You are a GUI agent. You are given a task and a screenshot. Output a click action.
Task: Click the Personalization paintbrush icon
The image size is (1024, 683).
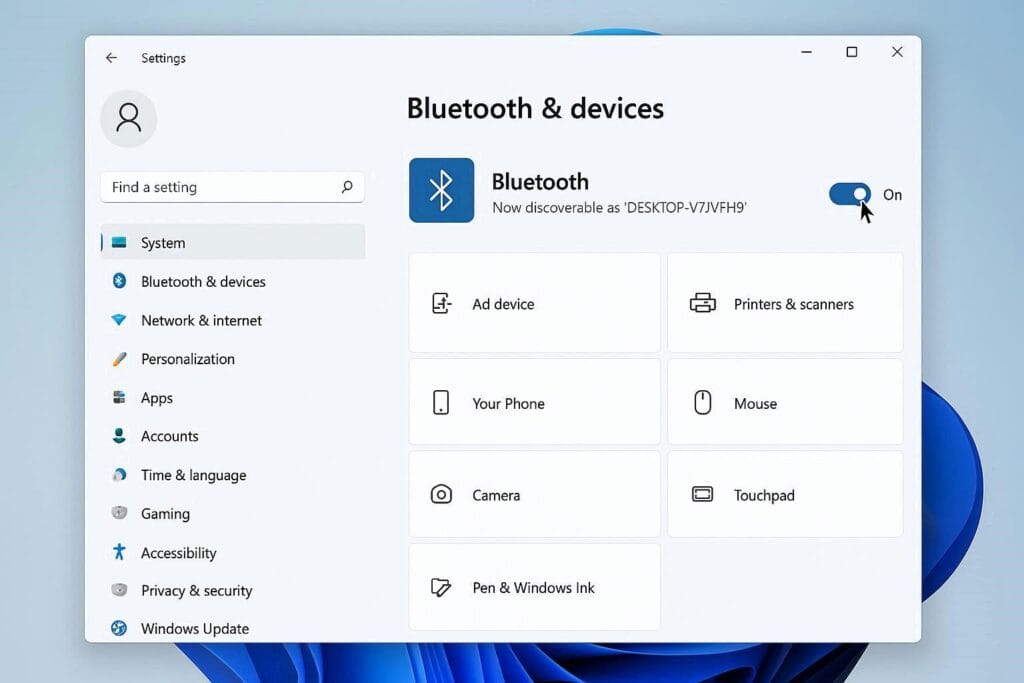(119, 359)
